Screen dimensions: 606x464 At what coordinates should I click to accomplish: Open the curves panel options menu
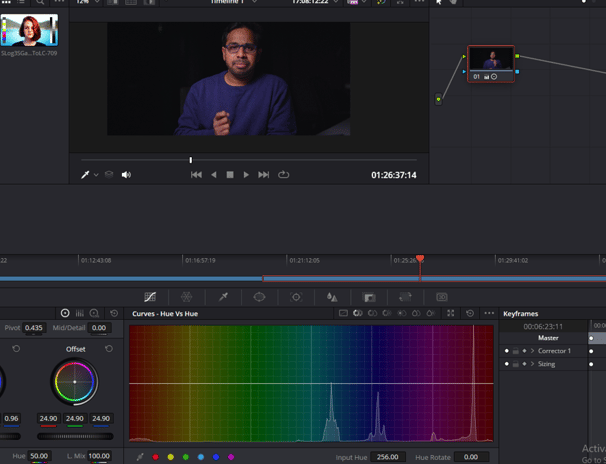(x=489, y=313)
